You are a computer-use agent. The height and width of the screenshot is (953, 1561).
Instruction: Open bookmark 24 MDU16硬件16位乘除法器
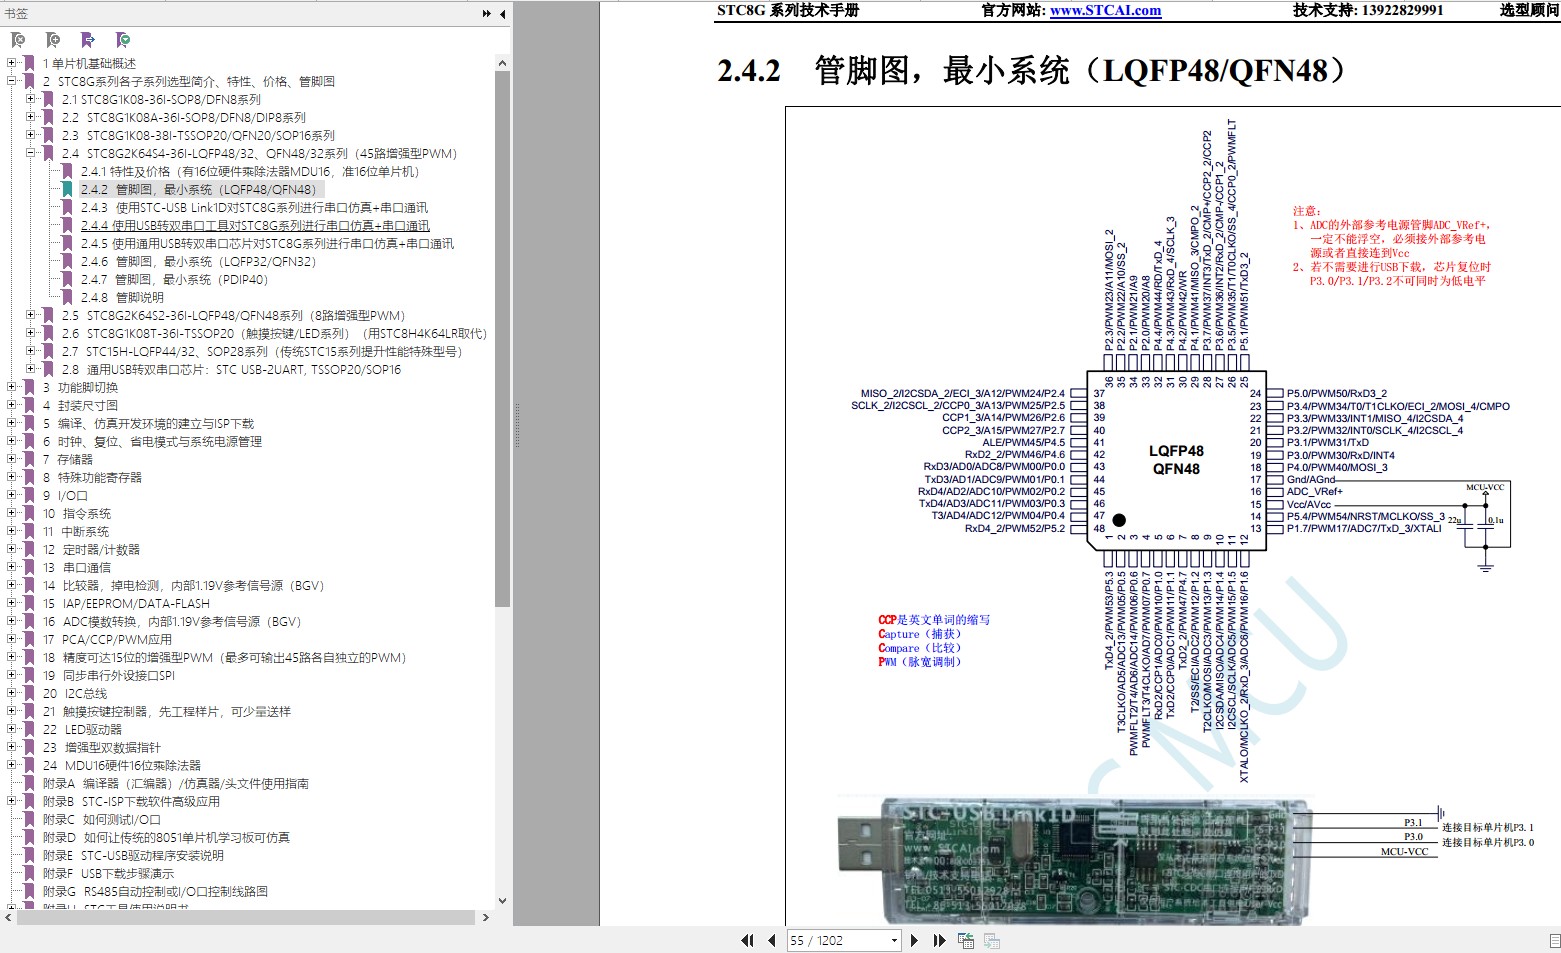pos(122,765)
